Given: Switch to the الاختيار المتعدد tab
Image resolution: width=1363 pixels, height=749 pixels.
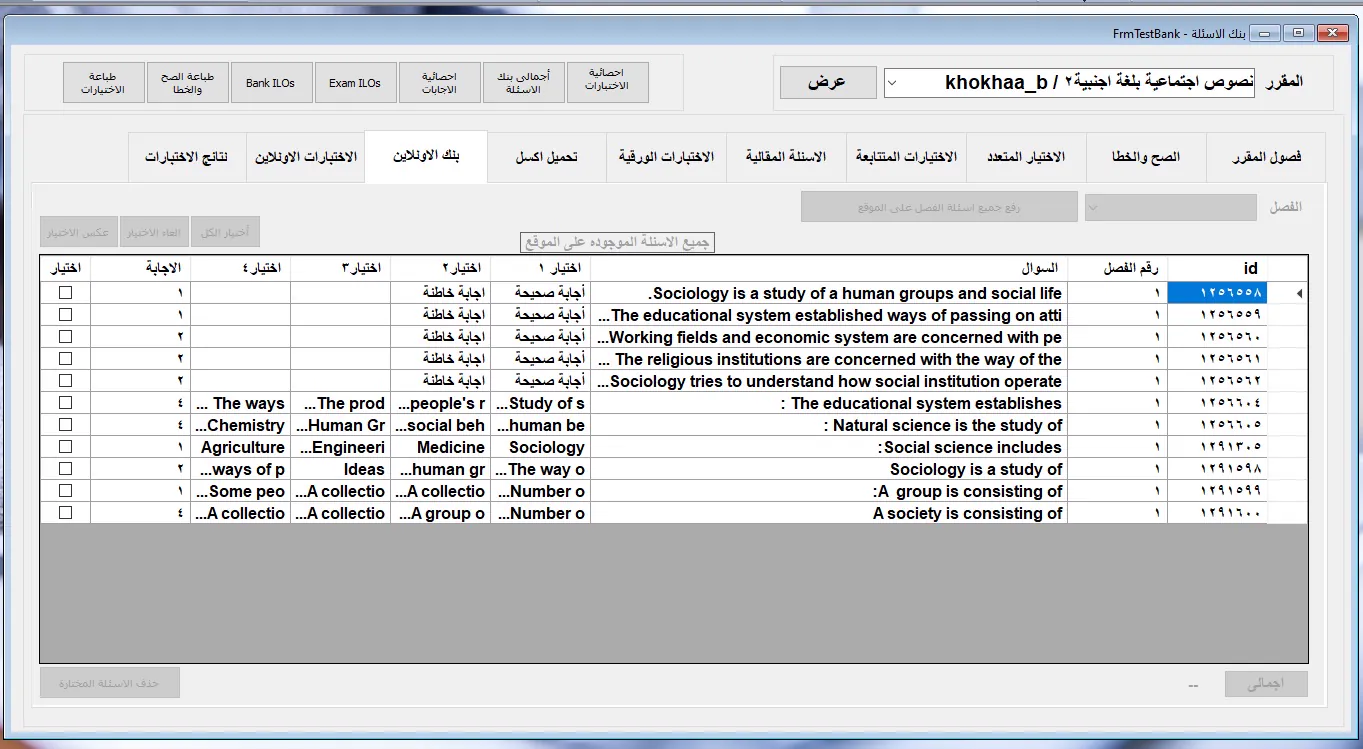Looking at the screenshot, I should tap(1026, 158).
